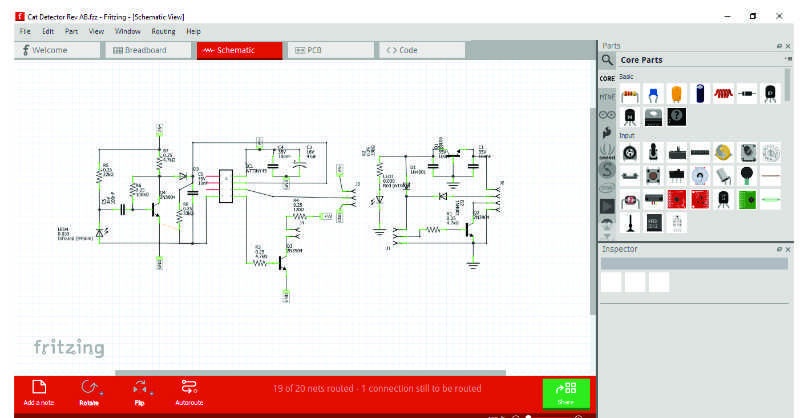Open the Edit menu
800x418 pixels.
click(x=48, y=31)
